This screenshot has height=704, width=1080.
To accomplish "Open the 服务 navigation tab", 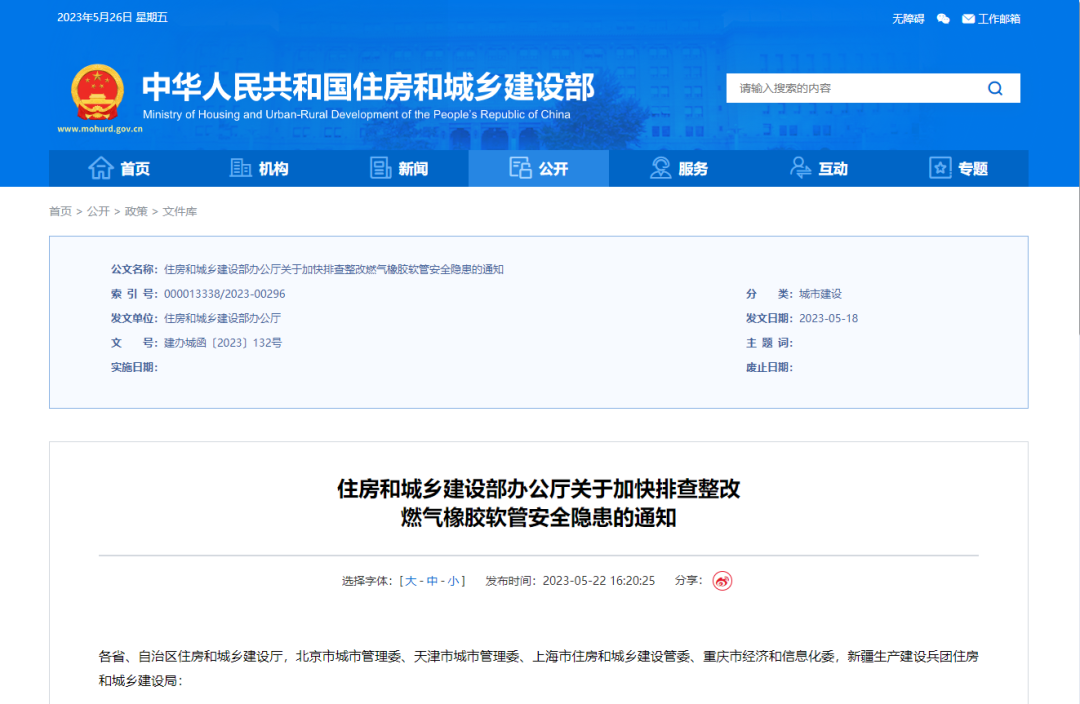I will (x=679, y=168).
